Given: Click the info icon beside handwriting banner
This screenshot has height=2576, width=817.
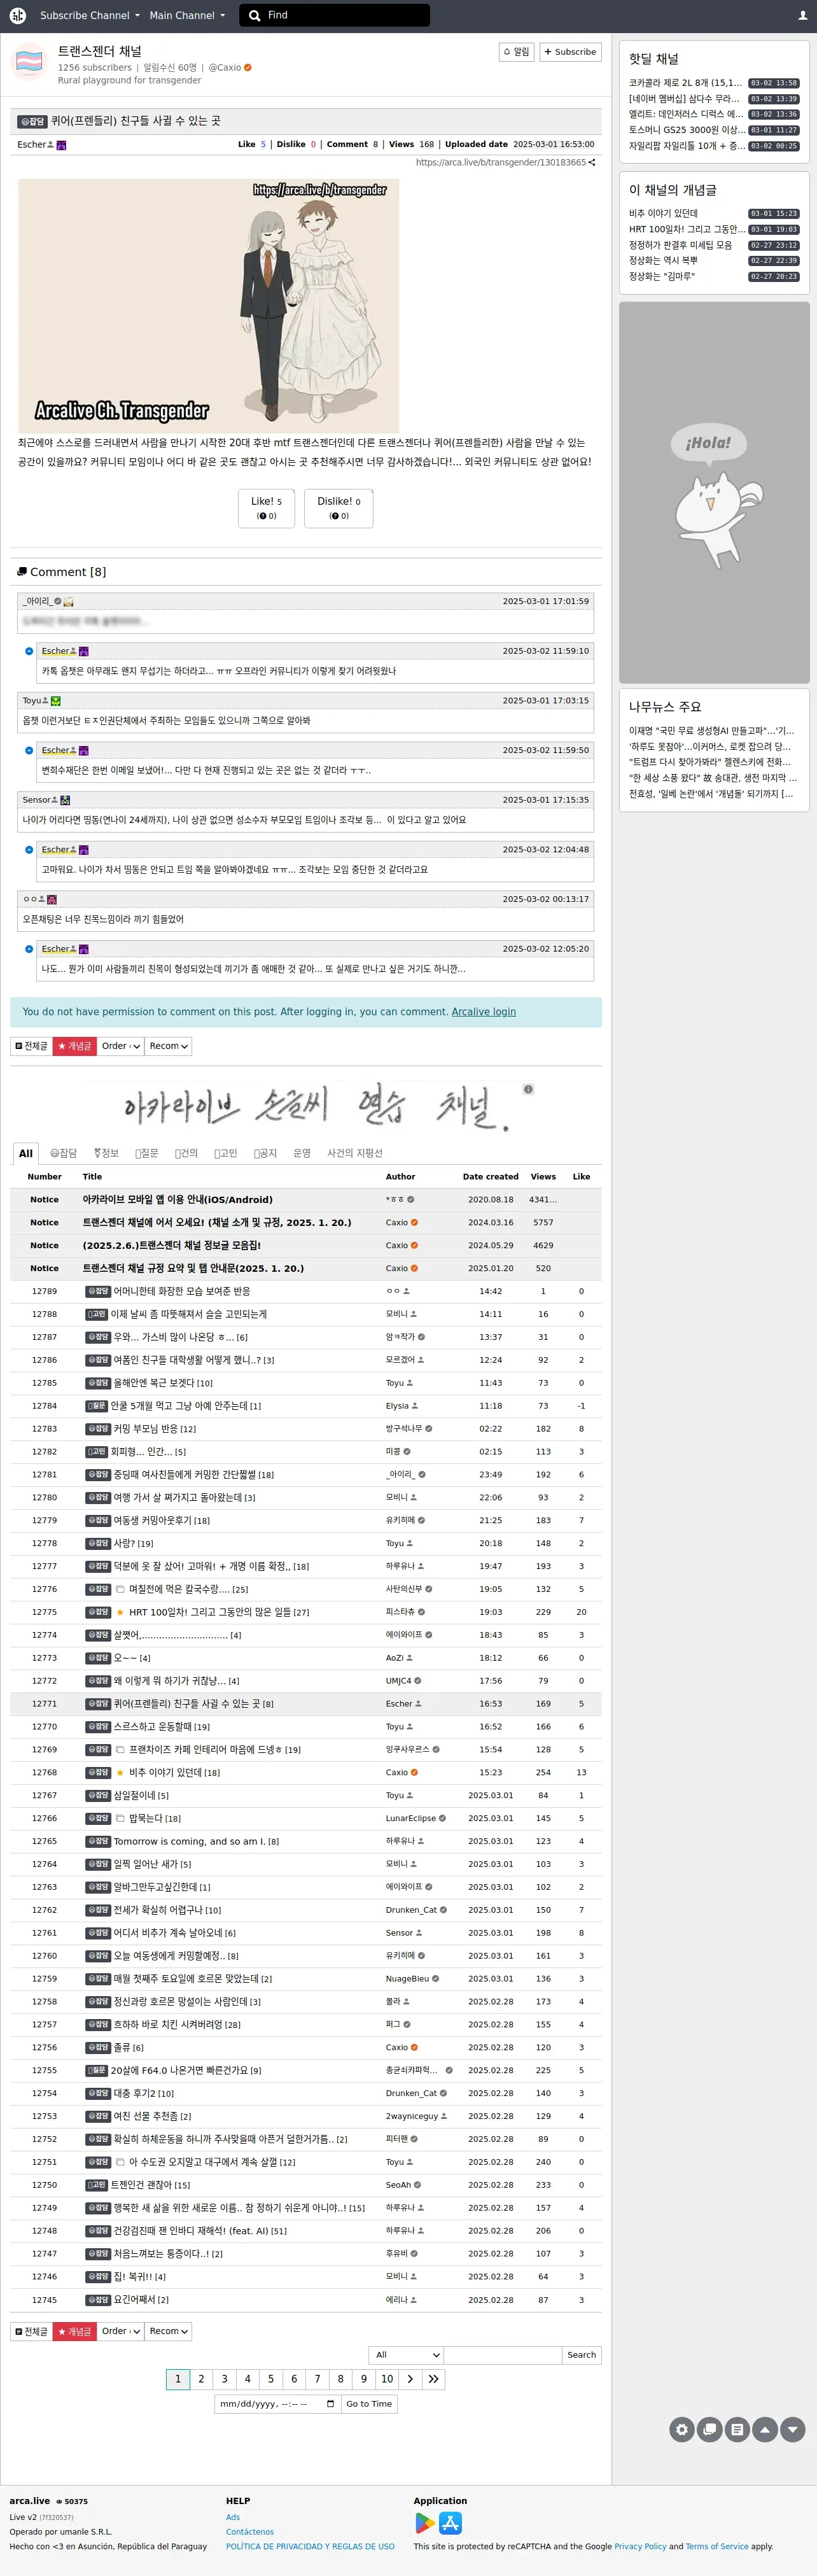Looking at the screenshot, I should tap(528, 1089).
